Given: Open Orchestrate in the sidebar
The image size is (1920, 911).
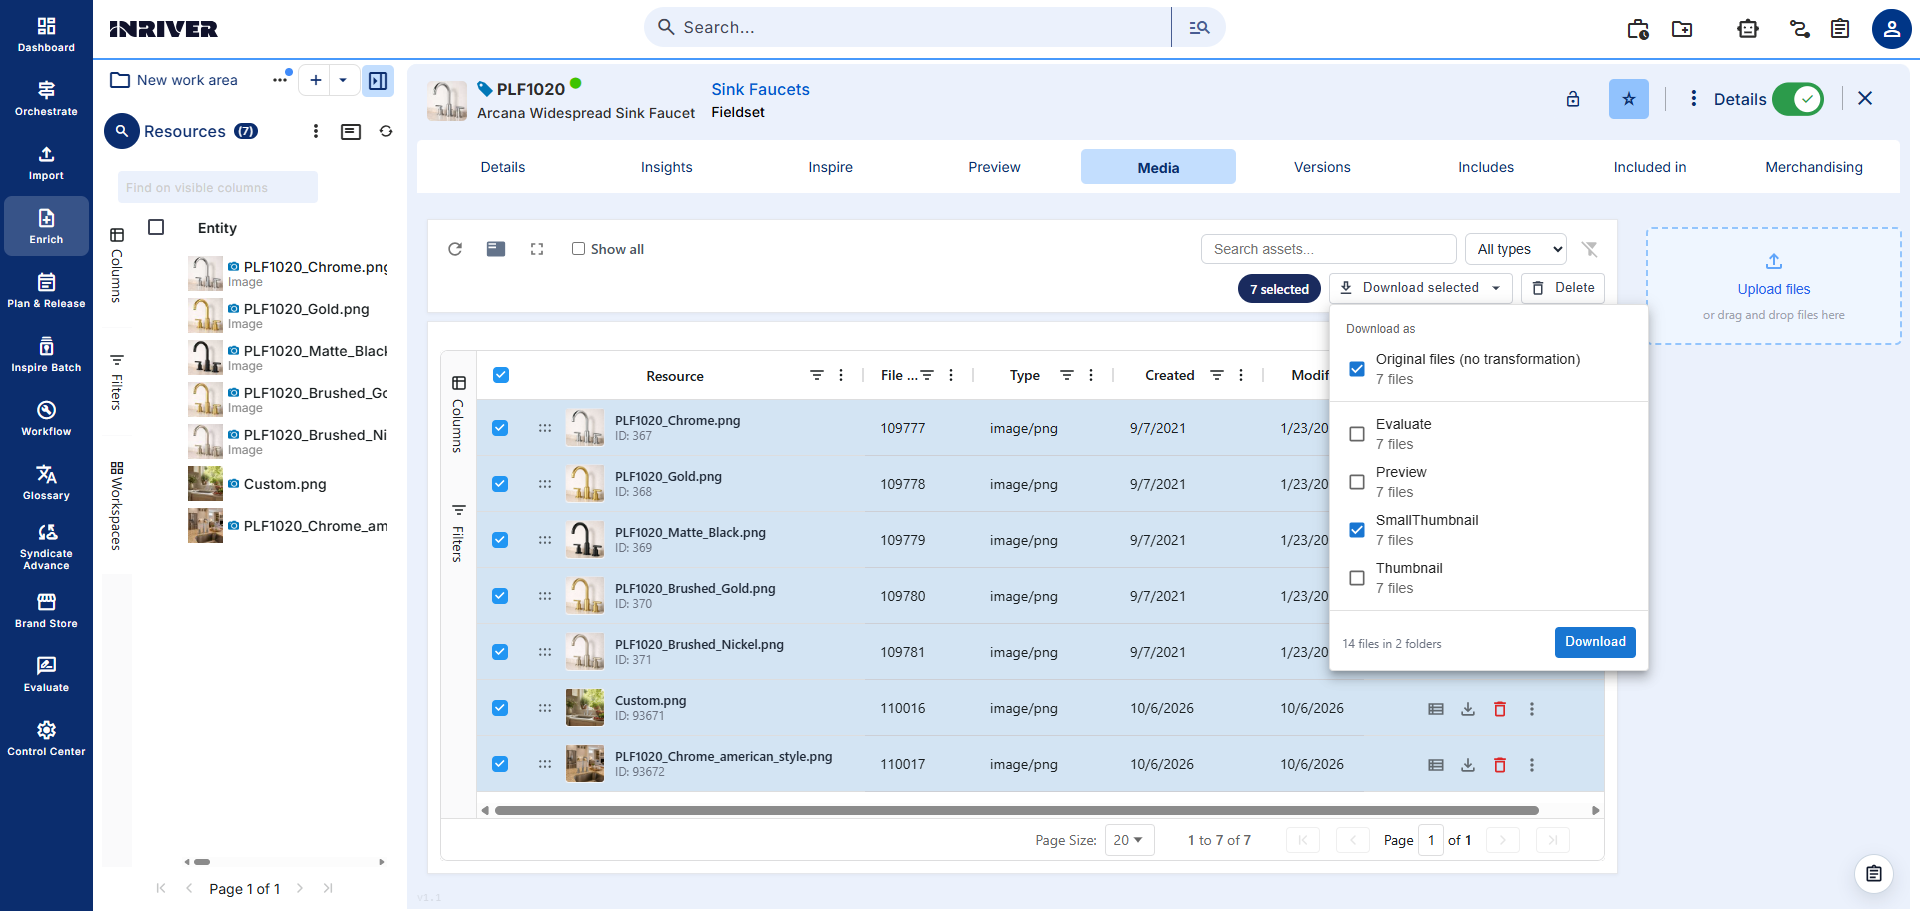Looking at the screenshot, I should point(46,98).
